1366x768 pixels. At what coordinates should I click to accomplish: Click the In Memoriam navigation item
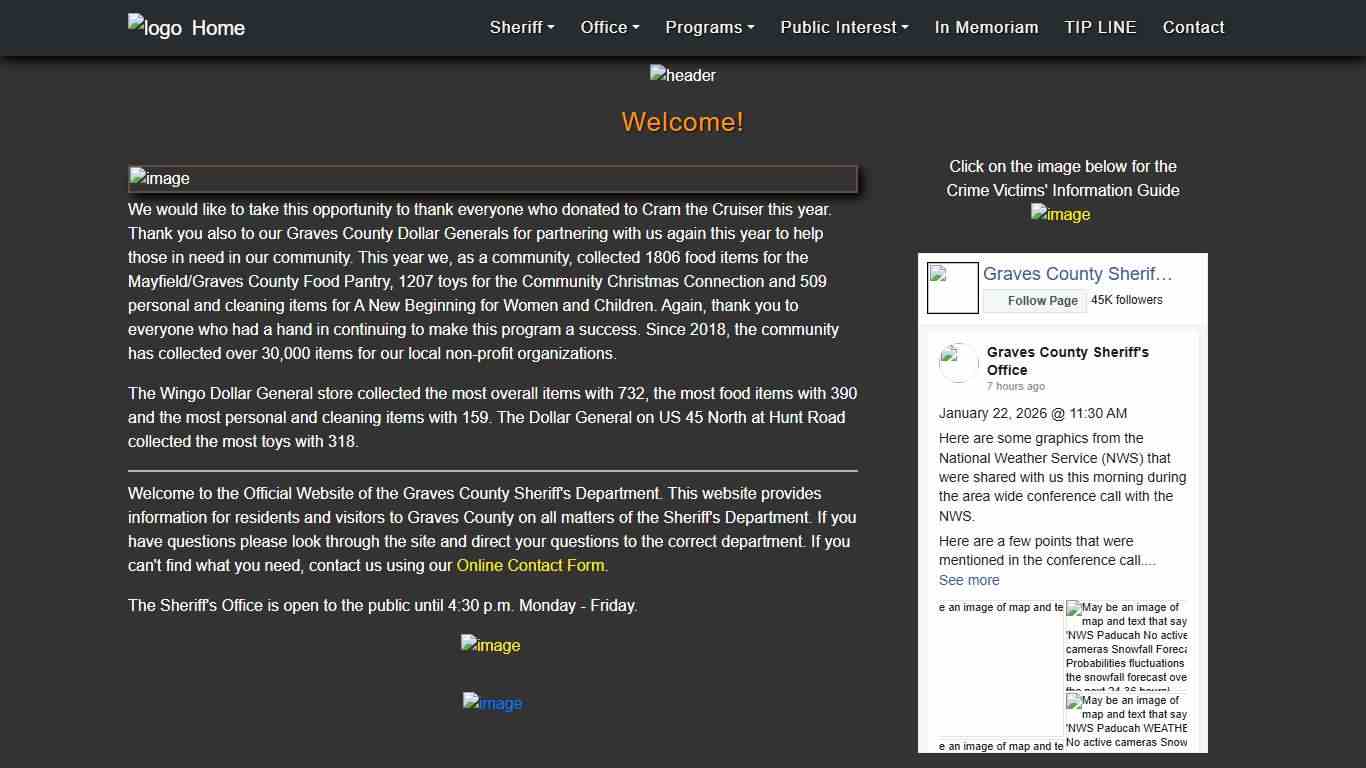(x=986, y=27)
